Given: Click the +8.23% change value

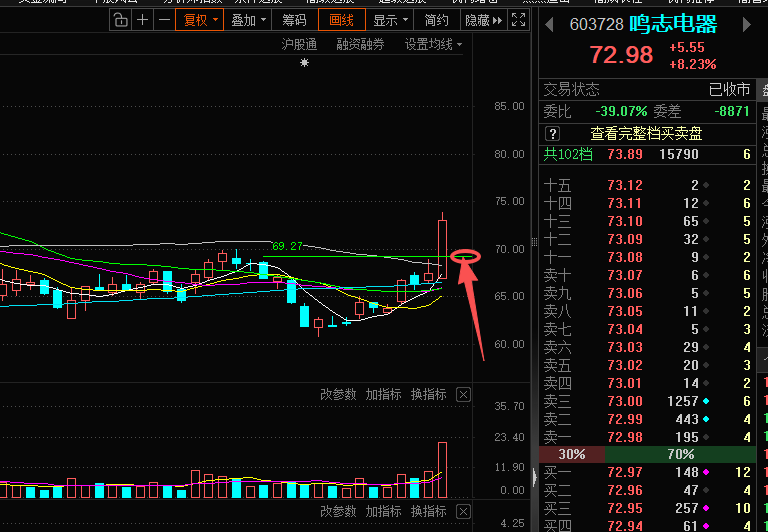Looking at the screenshot, I should [693, 64].
